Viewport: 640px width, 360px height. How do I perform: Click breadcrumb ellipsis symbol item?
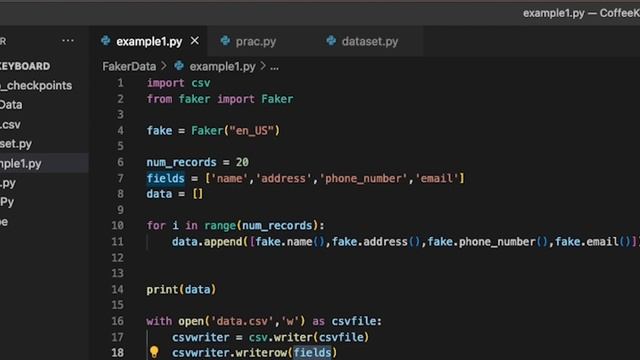click(274, 67)
